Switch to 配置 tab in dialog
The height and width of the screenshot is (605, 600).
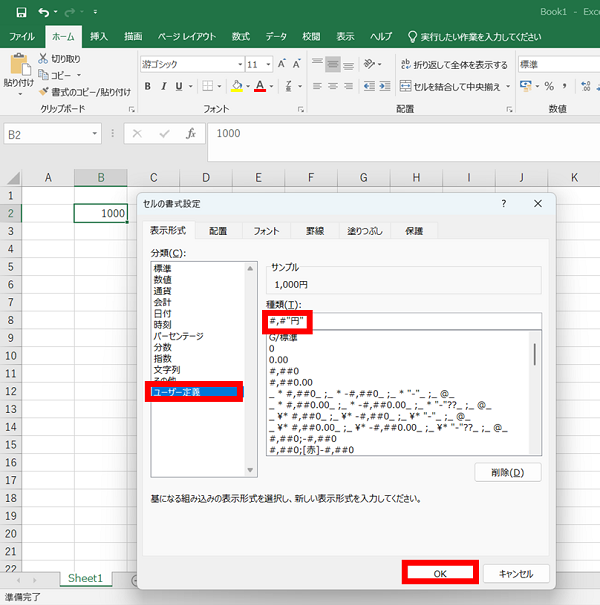tap(218, 231)
